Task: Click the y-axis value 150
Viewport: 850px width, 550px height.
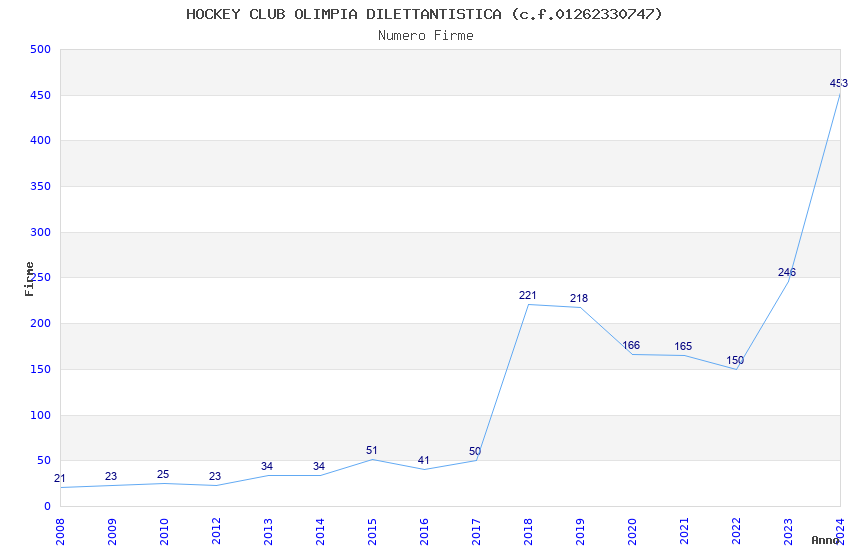Action: (x=41, y=370)
